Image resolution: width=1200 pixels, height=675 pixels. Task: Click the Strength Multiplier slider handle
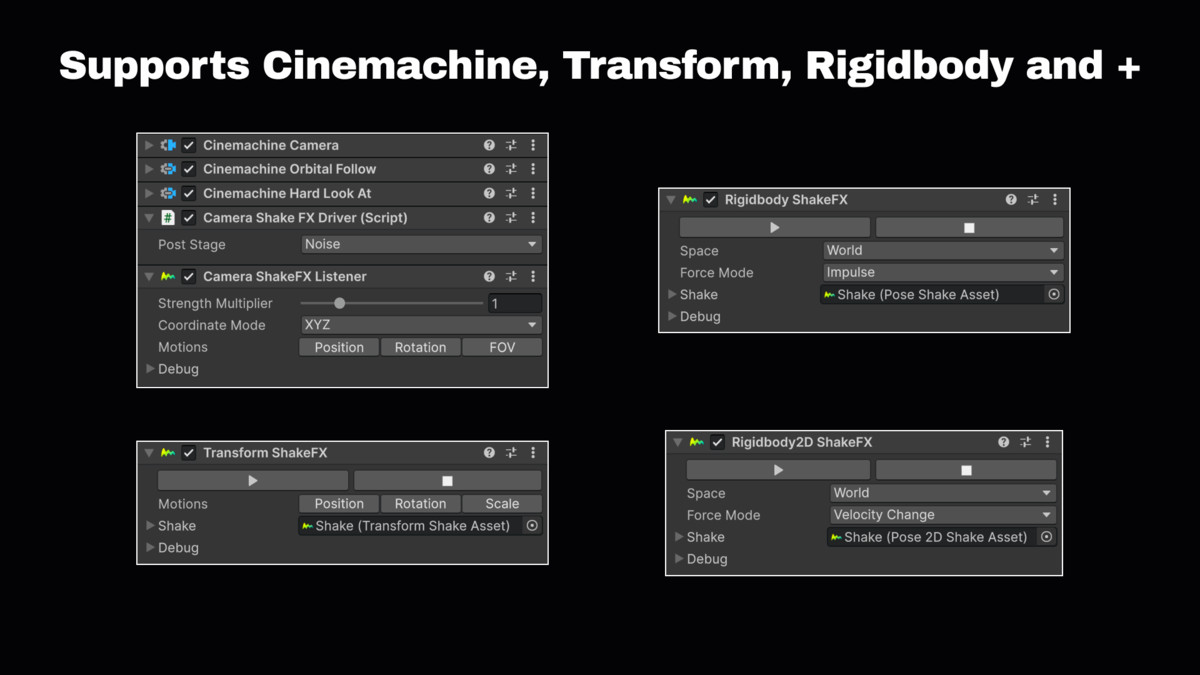[340, 303]
